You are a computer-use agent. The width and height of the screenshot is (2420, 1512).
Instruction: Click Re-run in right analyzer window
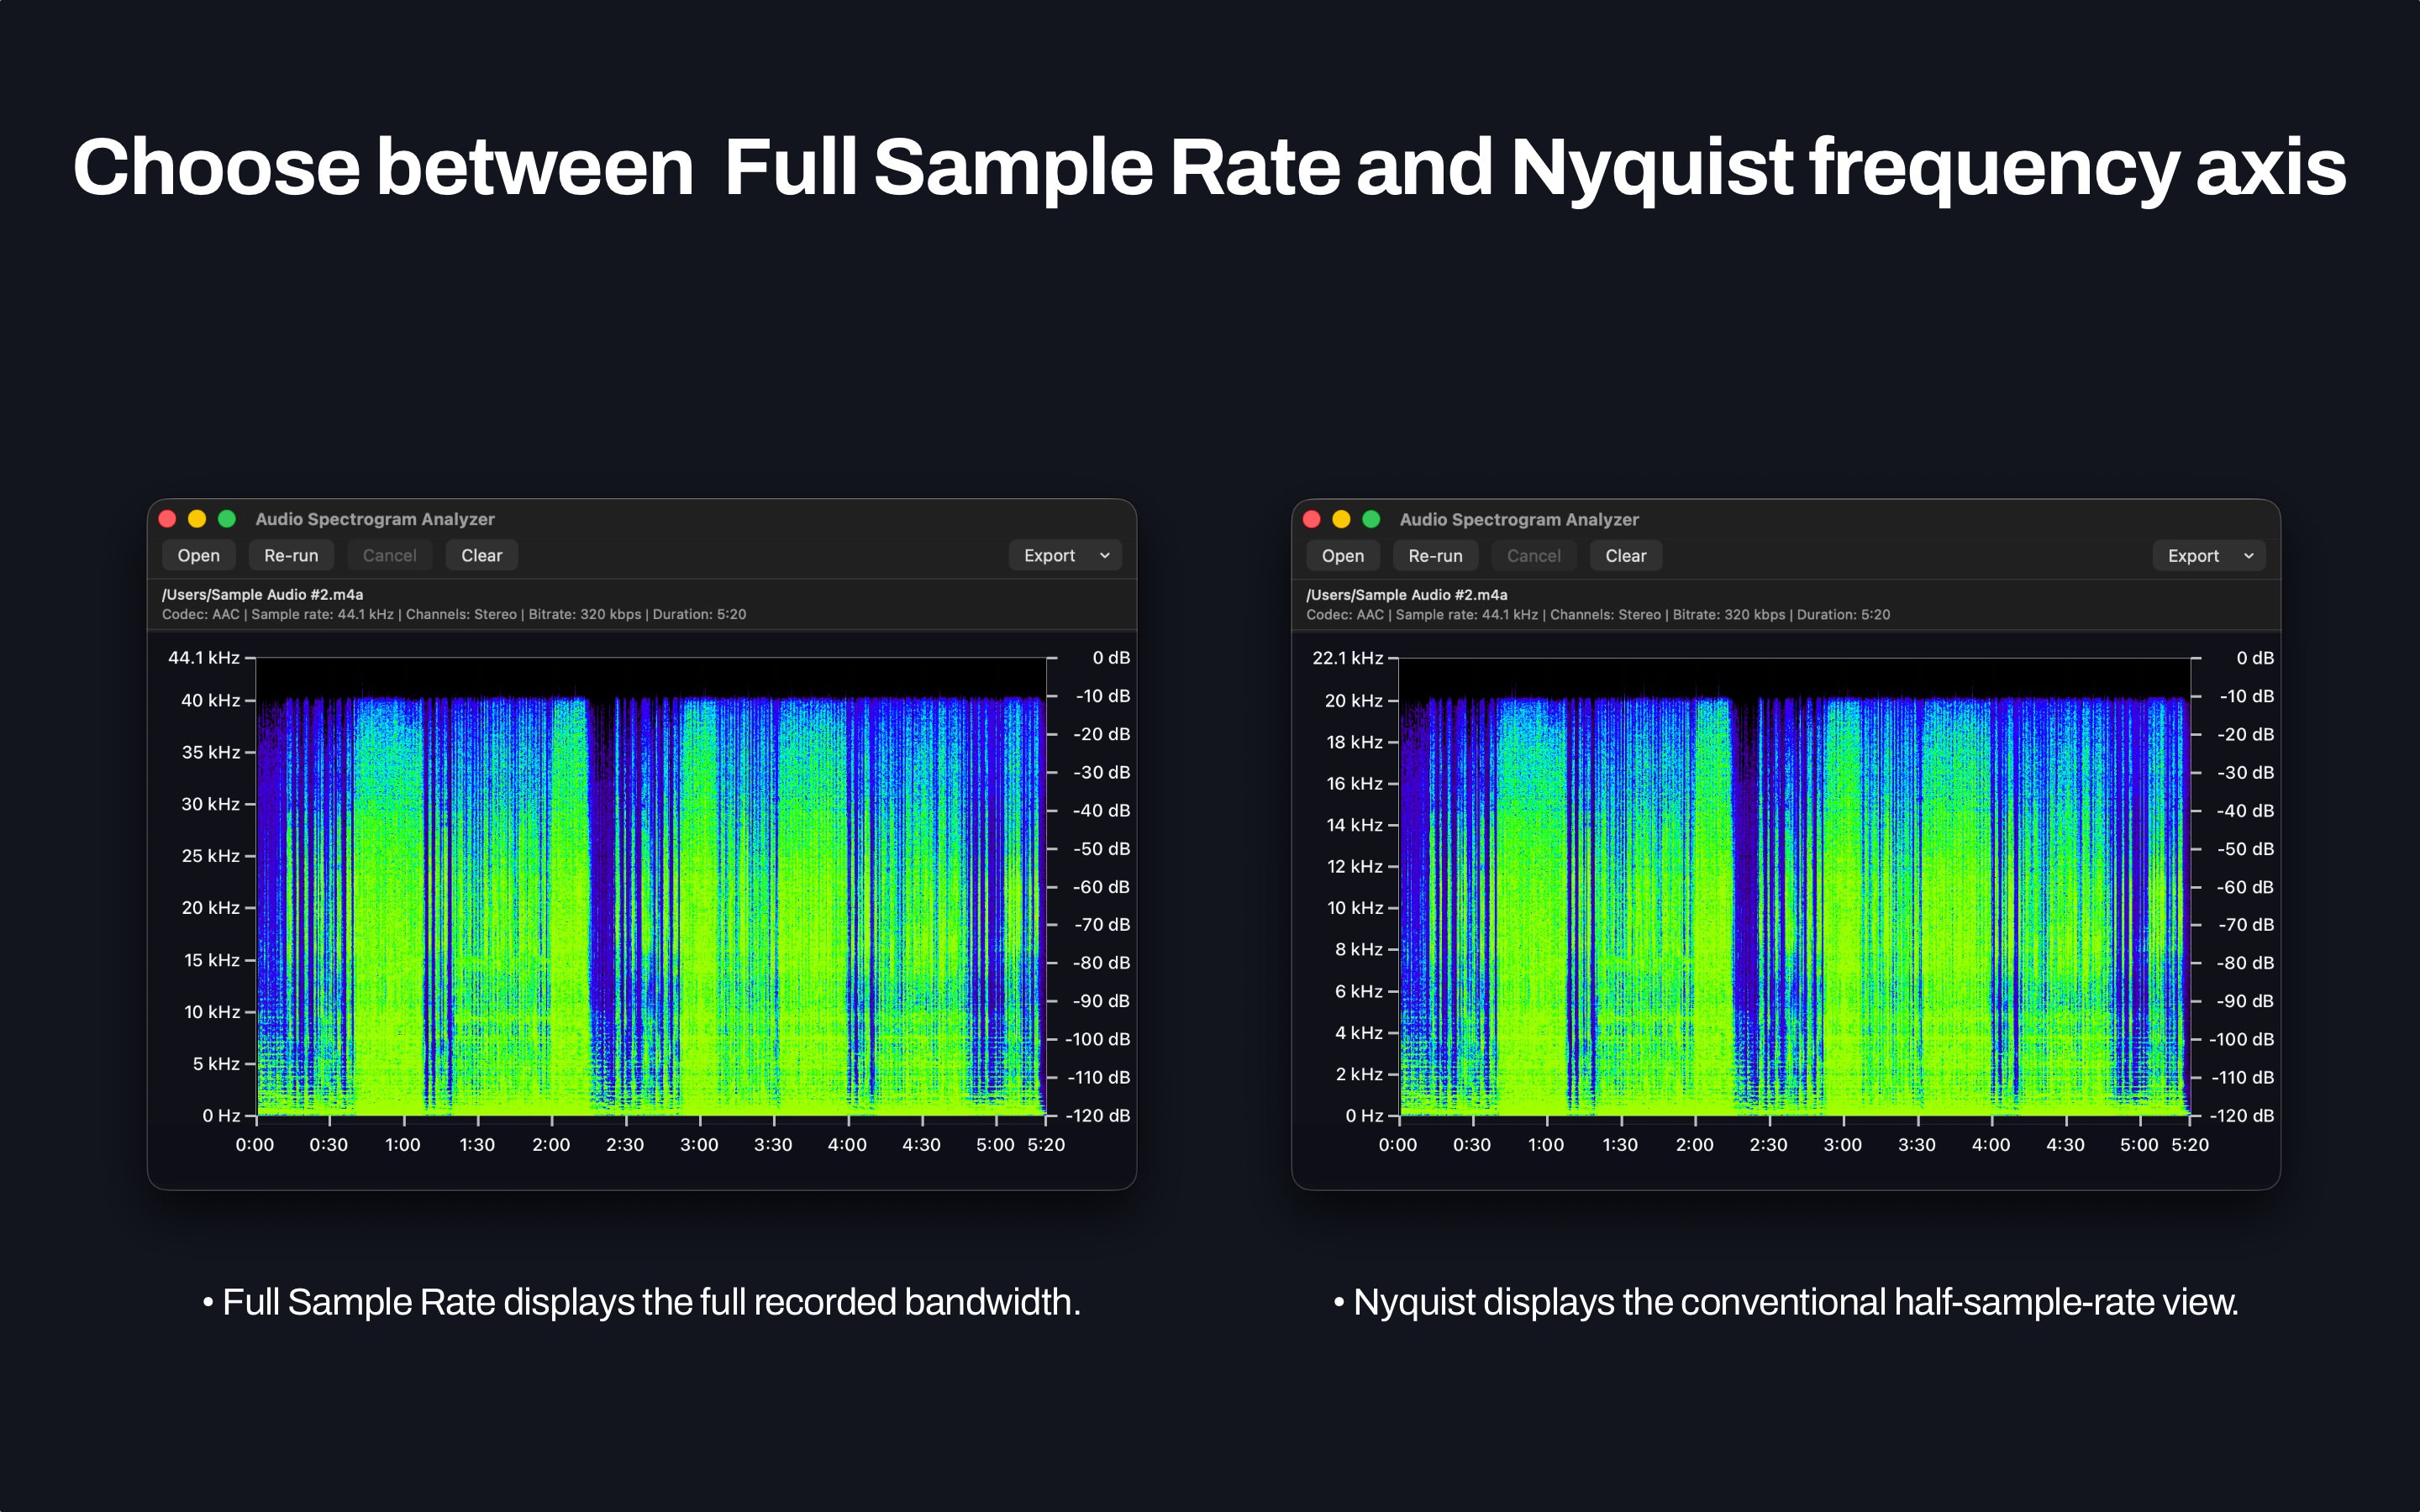click(x=1435, y=555)
